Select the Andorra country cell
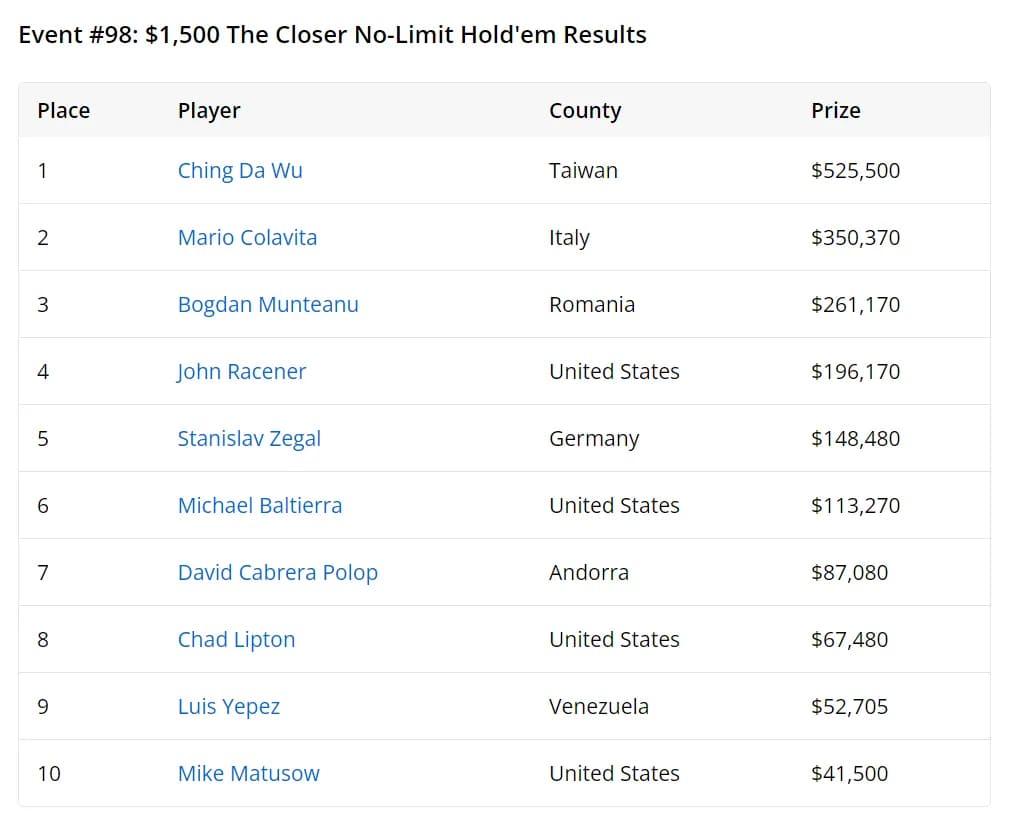The image size is (1011, 831). tap(589, 572)
